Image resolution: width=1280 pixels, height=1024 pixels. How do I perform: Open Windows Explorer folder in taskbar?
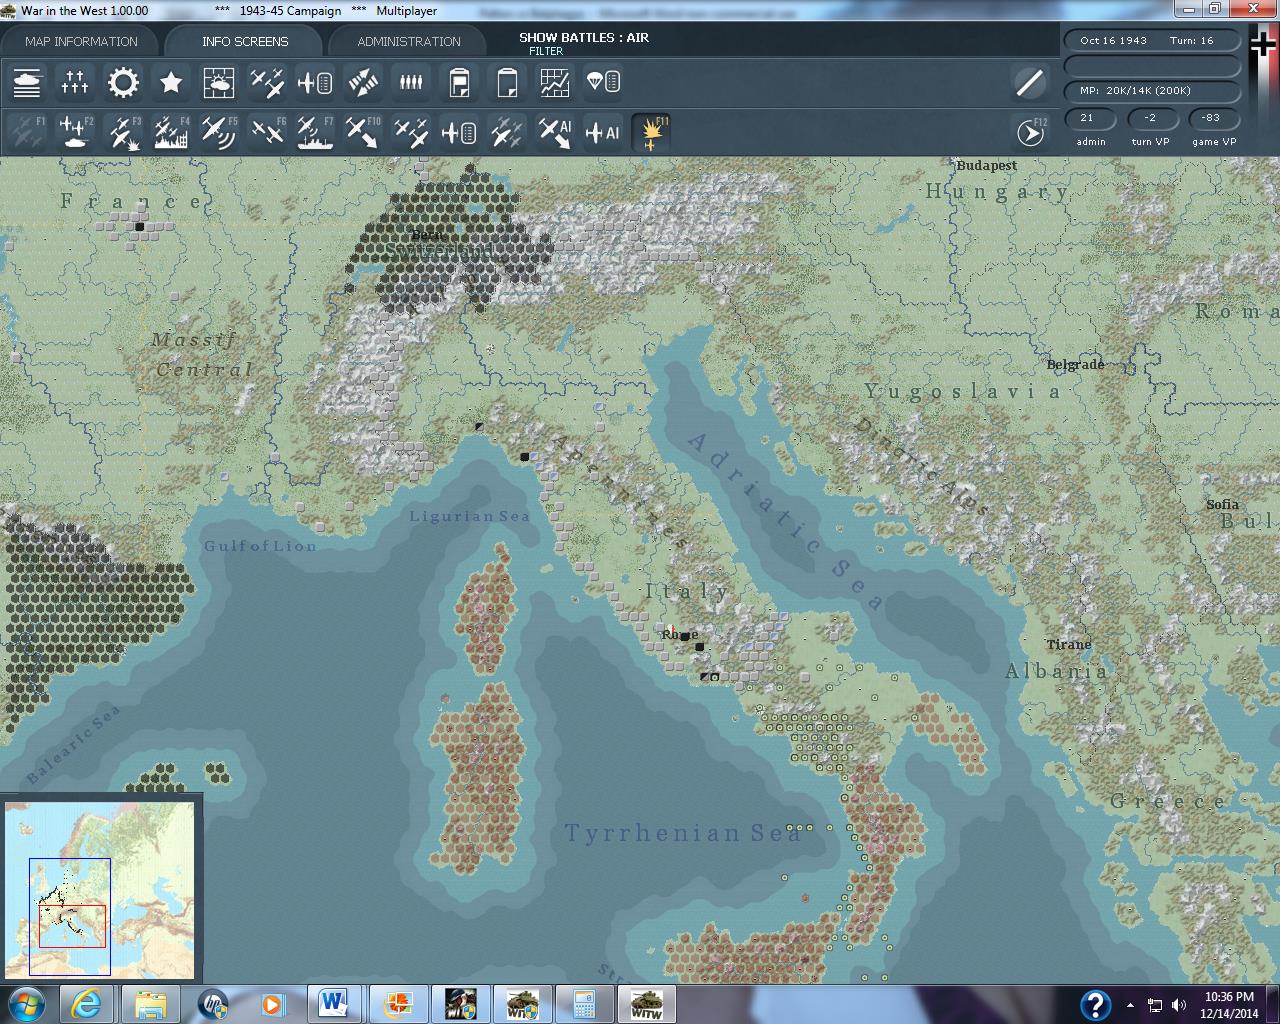coord(150,1004)
